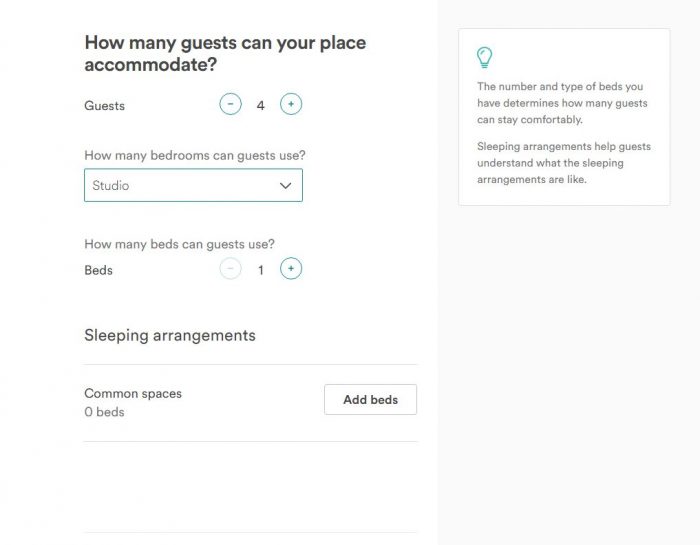
Task: Click 'How many beds can guests use?' label
Action: 179,244
